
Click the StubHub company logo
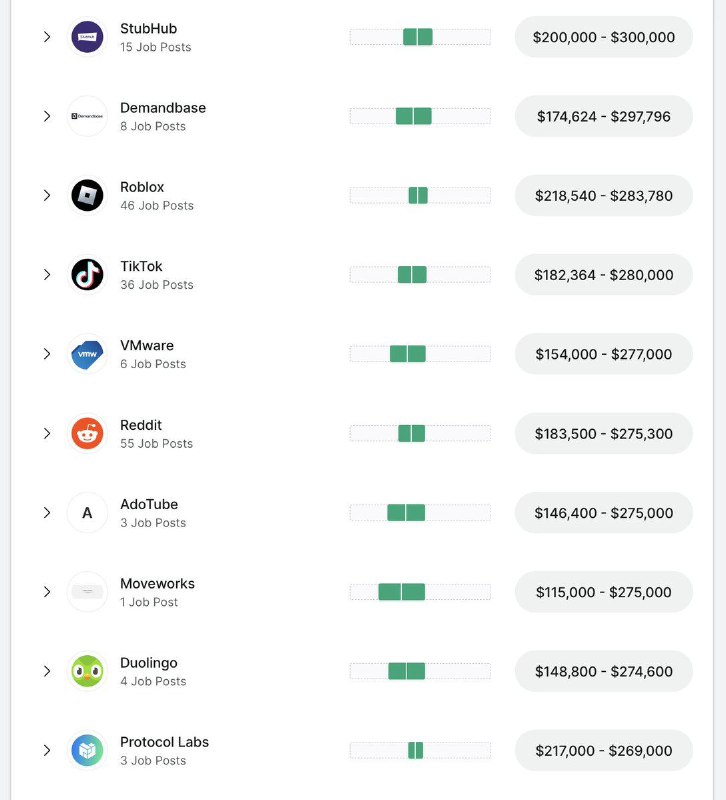[87, 37]
